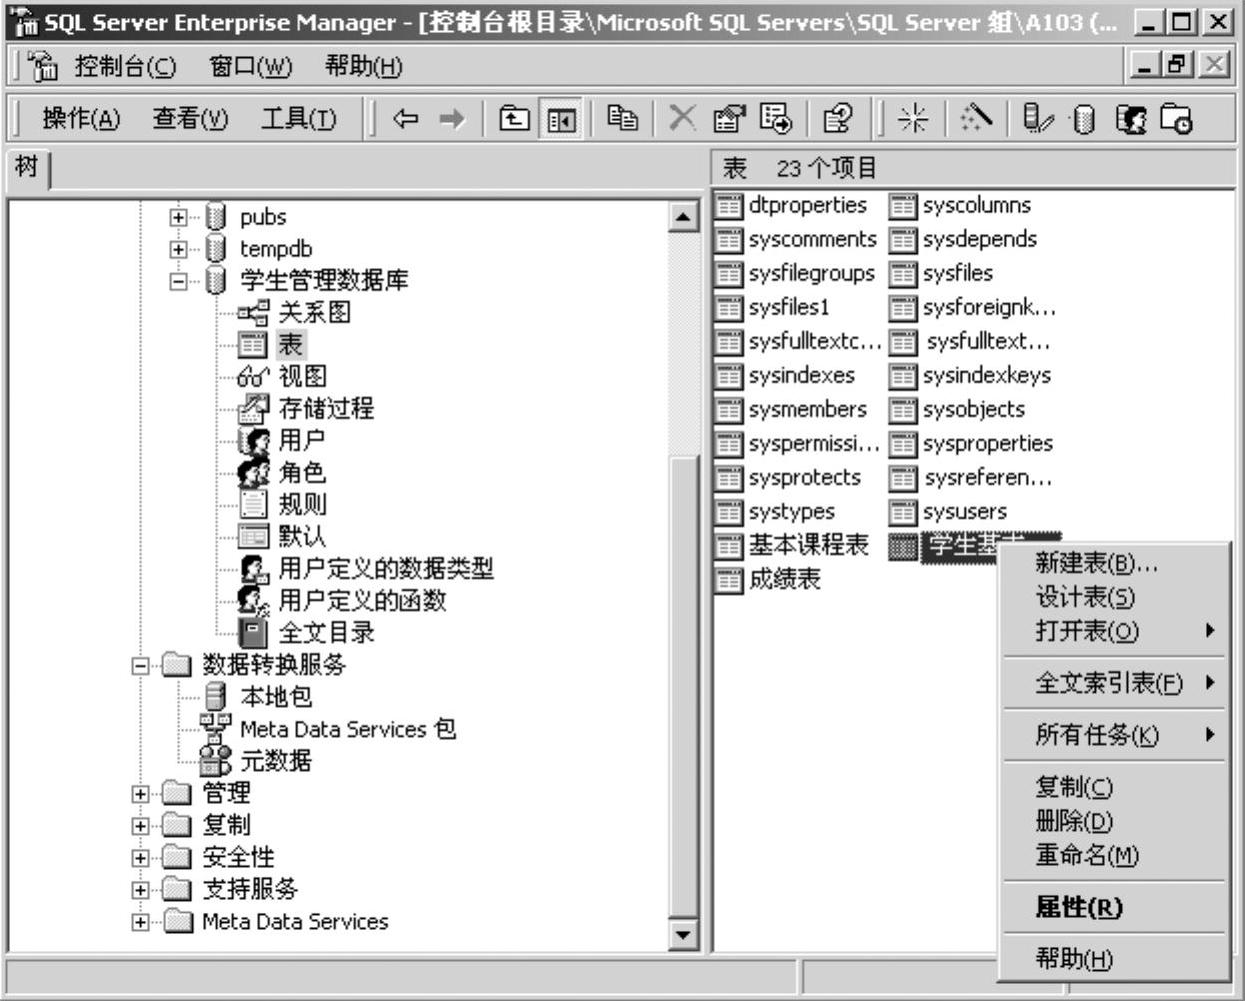The image size is (1245, 1001).
Task: Select 用户定义的数据类型 in the tree
Action: (x=385, y=568)
